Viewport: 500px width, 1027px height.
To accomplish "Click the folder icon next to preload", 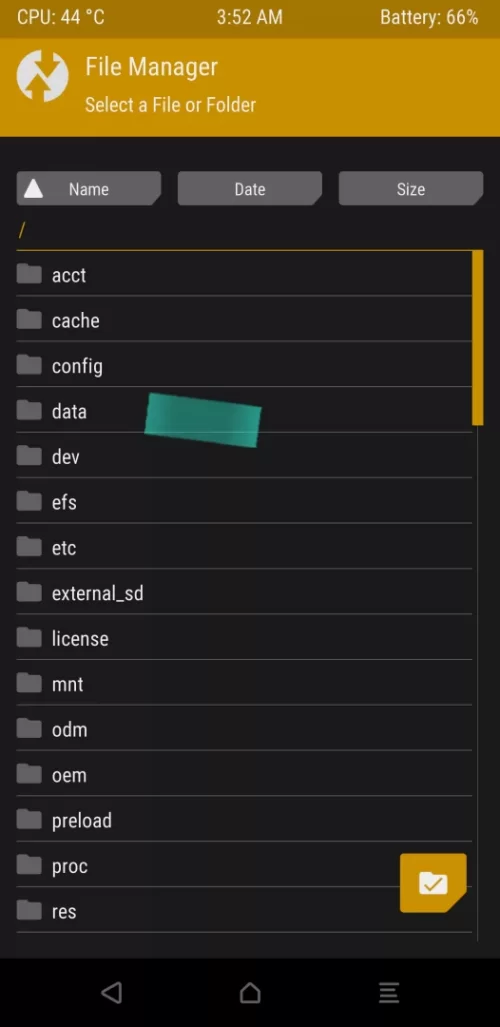I will [29, 819].
